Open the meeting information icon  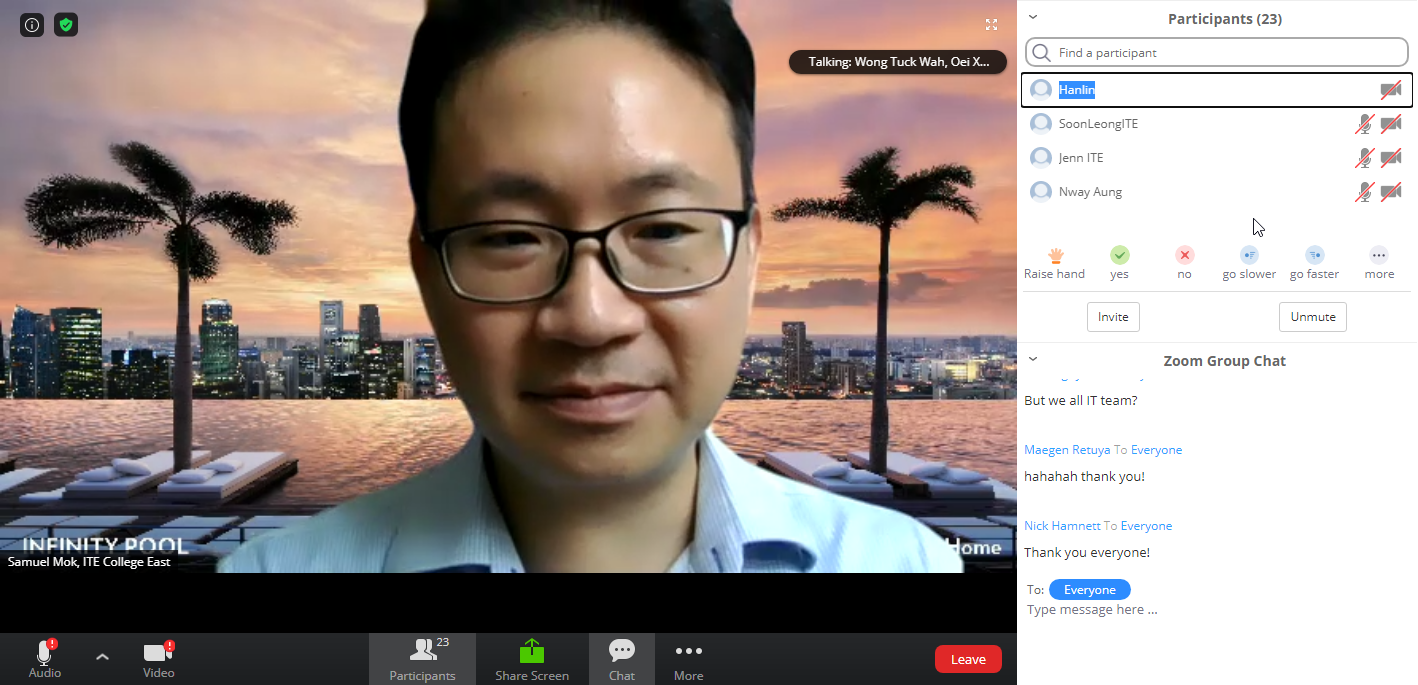click(x=32, y=25)
